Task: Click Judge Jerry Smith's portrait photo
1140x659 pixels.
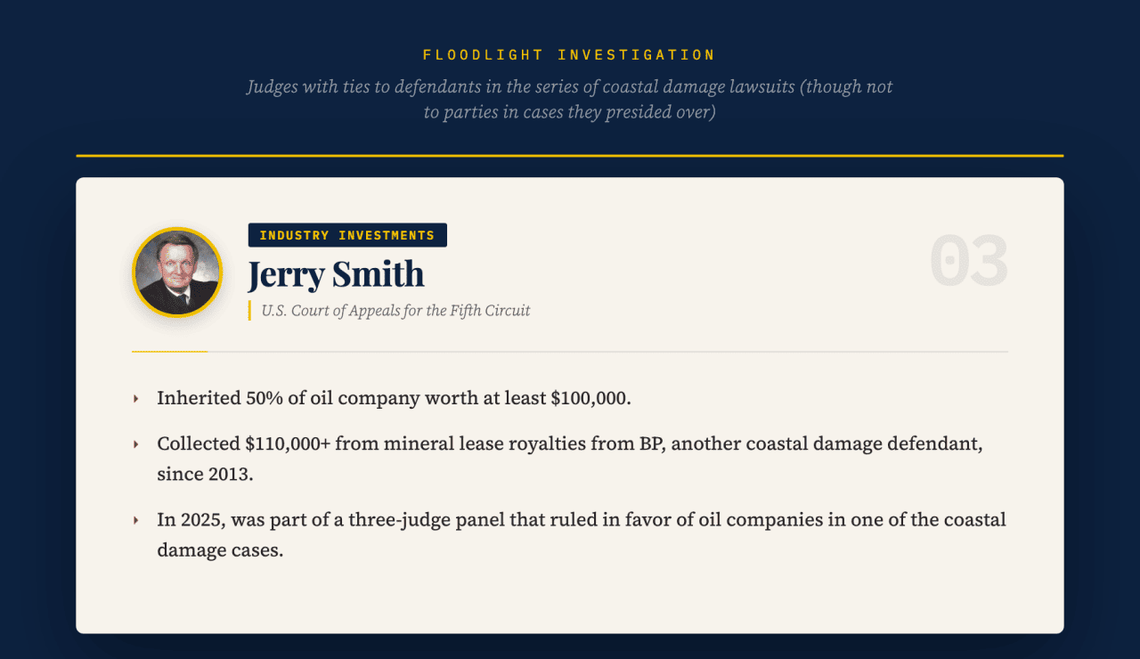Action: pyautogui.click(x=177, y=272)
